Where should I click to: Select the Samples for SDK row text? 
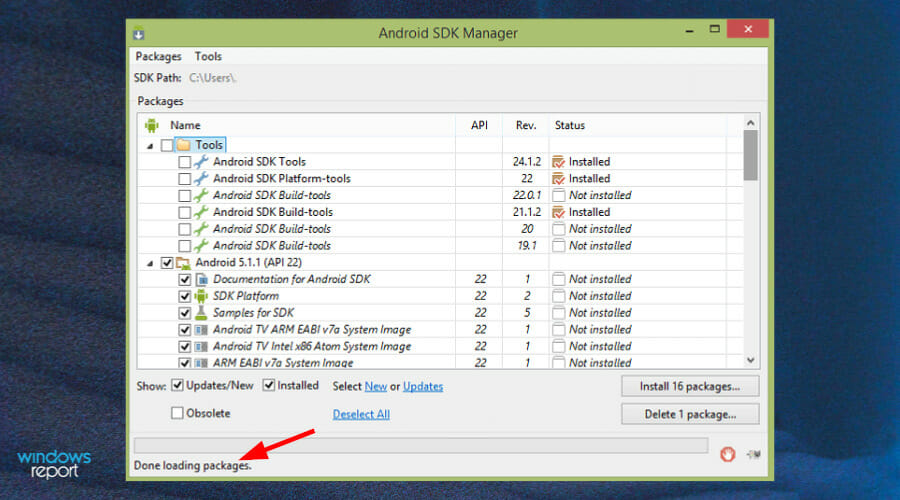253,313
